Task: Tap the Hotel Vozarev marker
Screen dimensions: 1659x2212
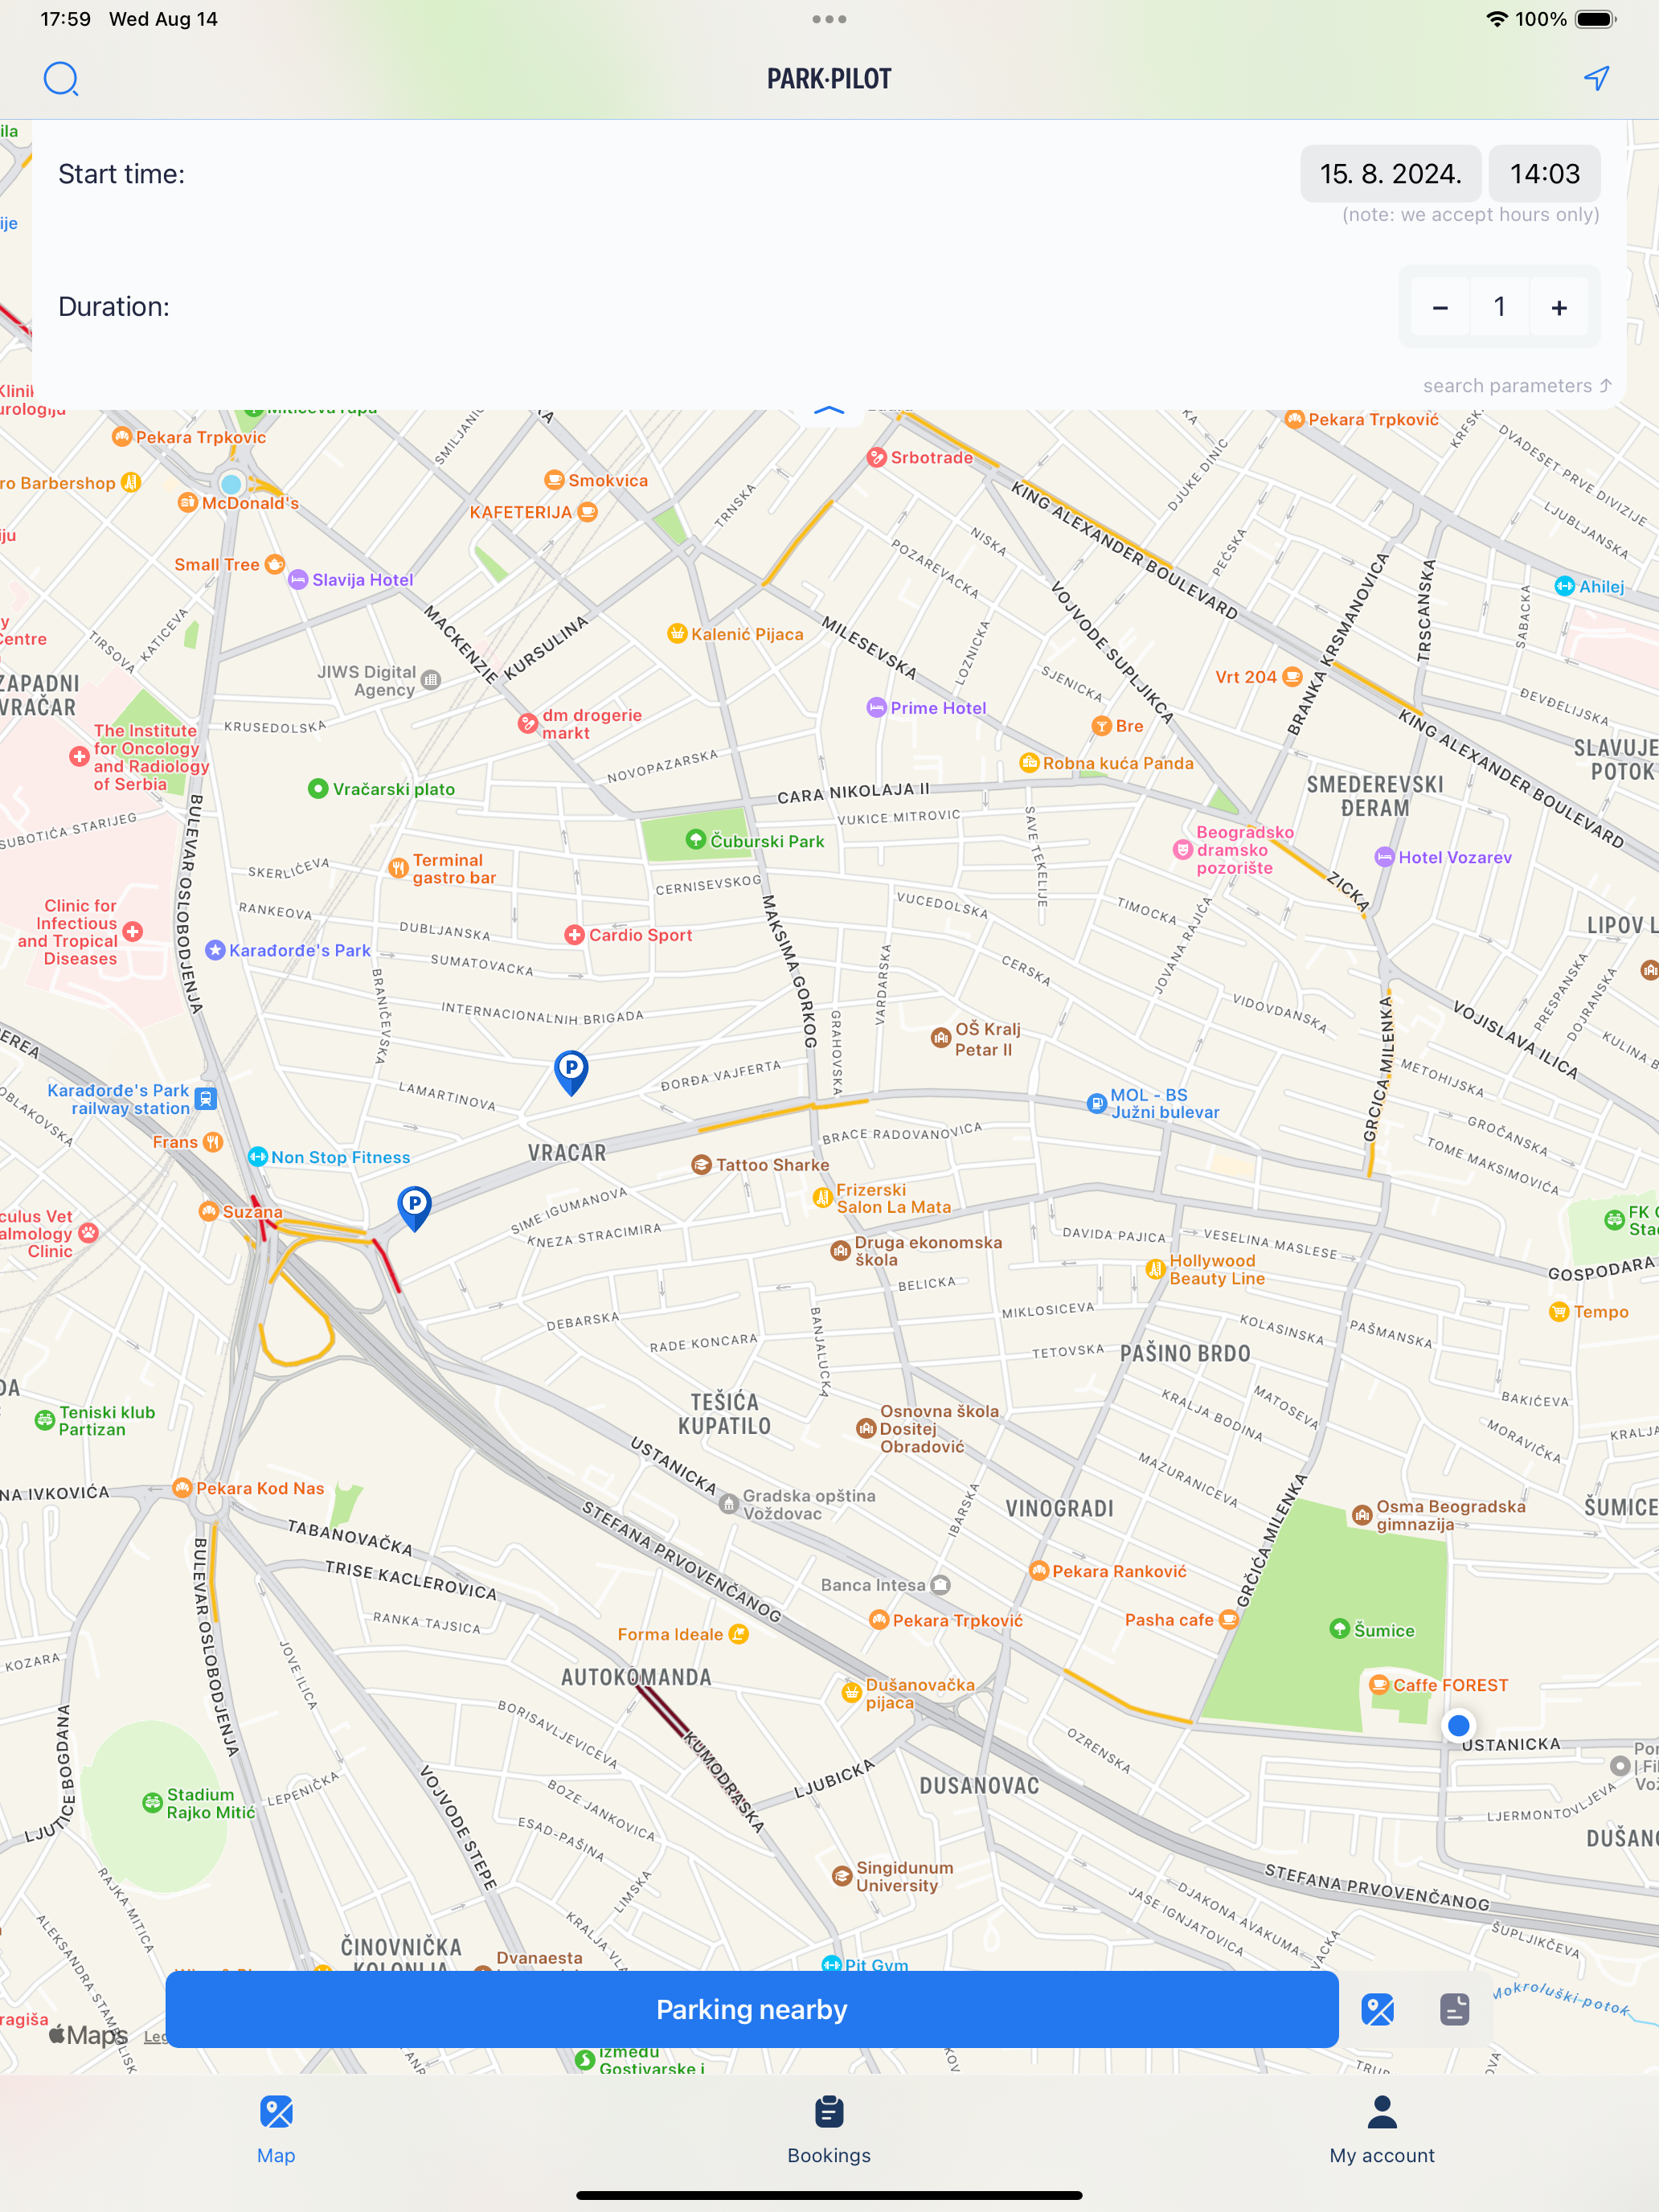Action: tap(1384, 857)
